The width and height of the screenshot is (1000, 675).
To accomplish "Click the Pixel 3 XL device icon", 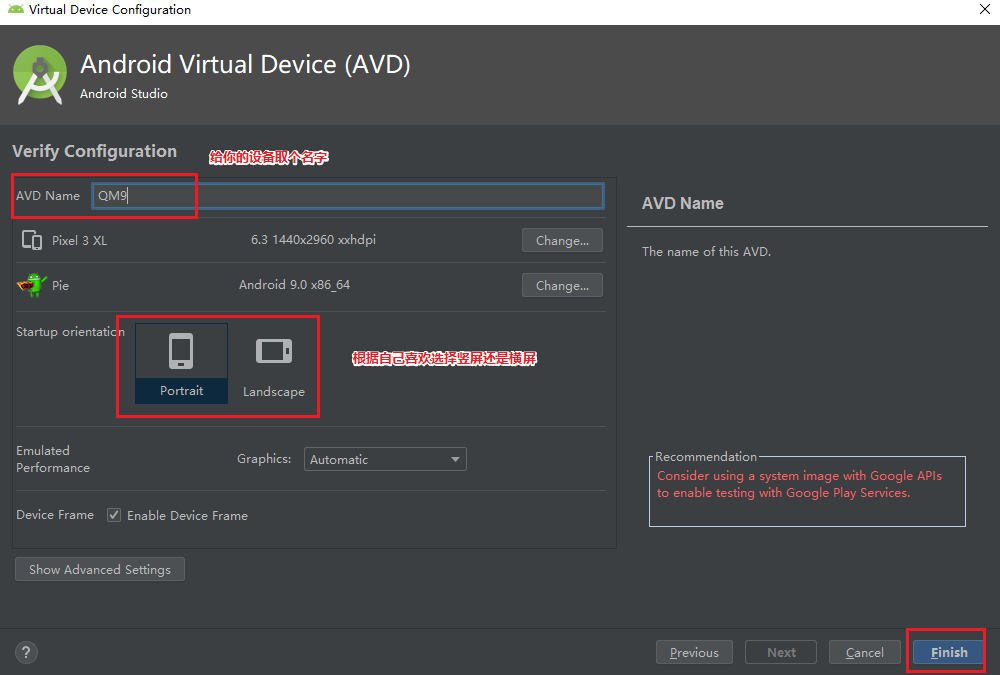I will [x=32, y=240].
